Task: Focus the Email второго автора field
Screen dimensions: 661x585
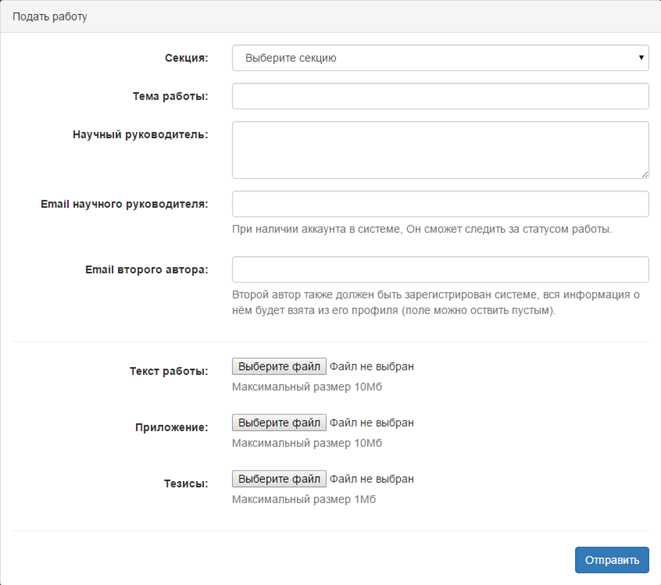Action: [440, 269]
